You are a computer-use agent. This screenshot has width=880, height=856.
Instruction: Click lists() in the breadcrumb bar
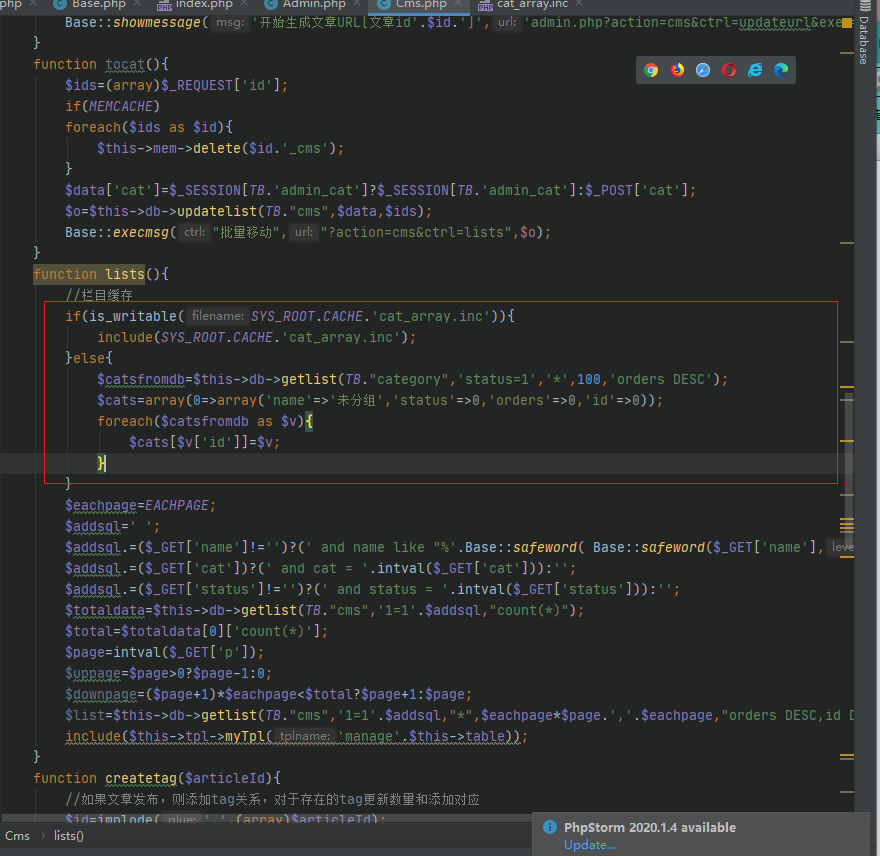click(x=69, y=836)
